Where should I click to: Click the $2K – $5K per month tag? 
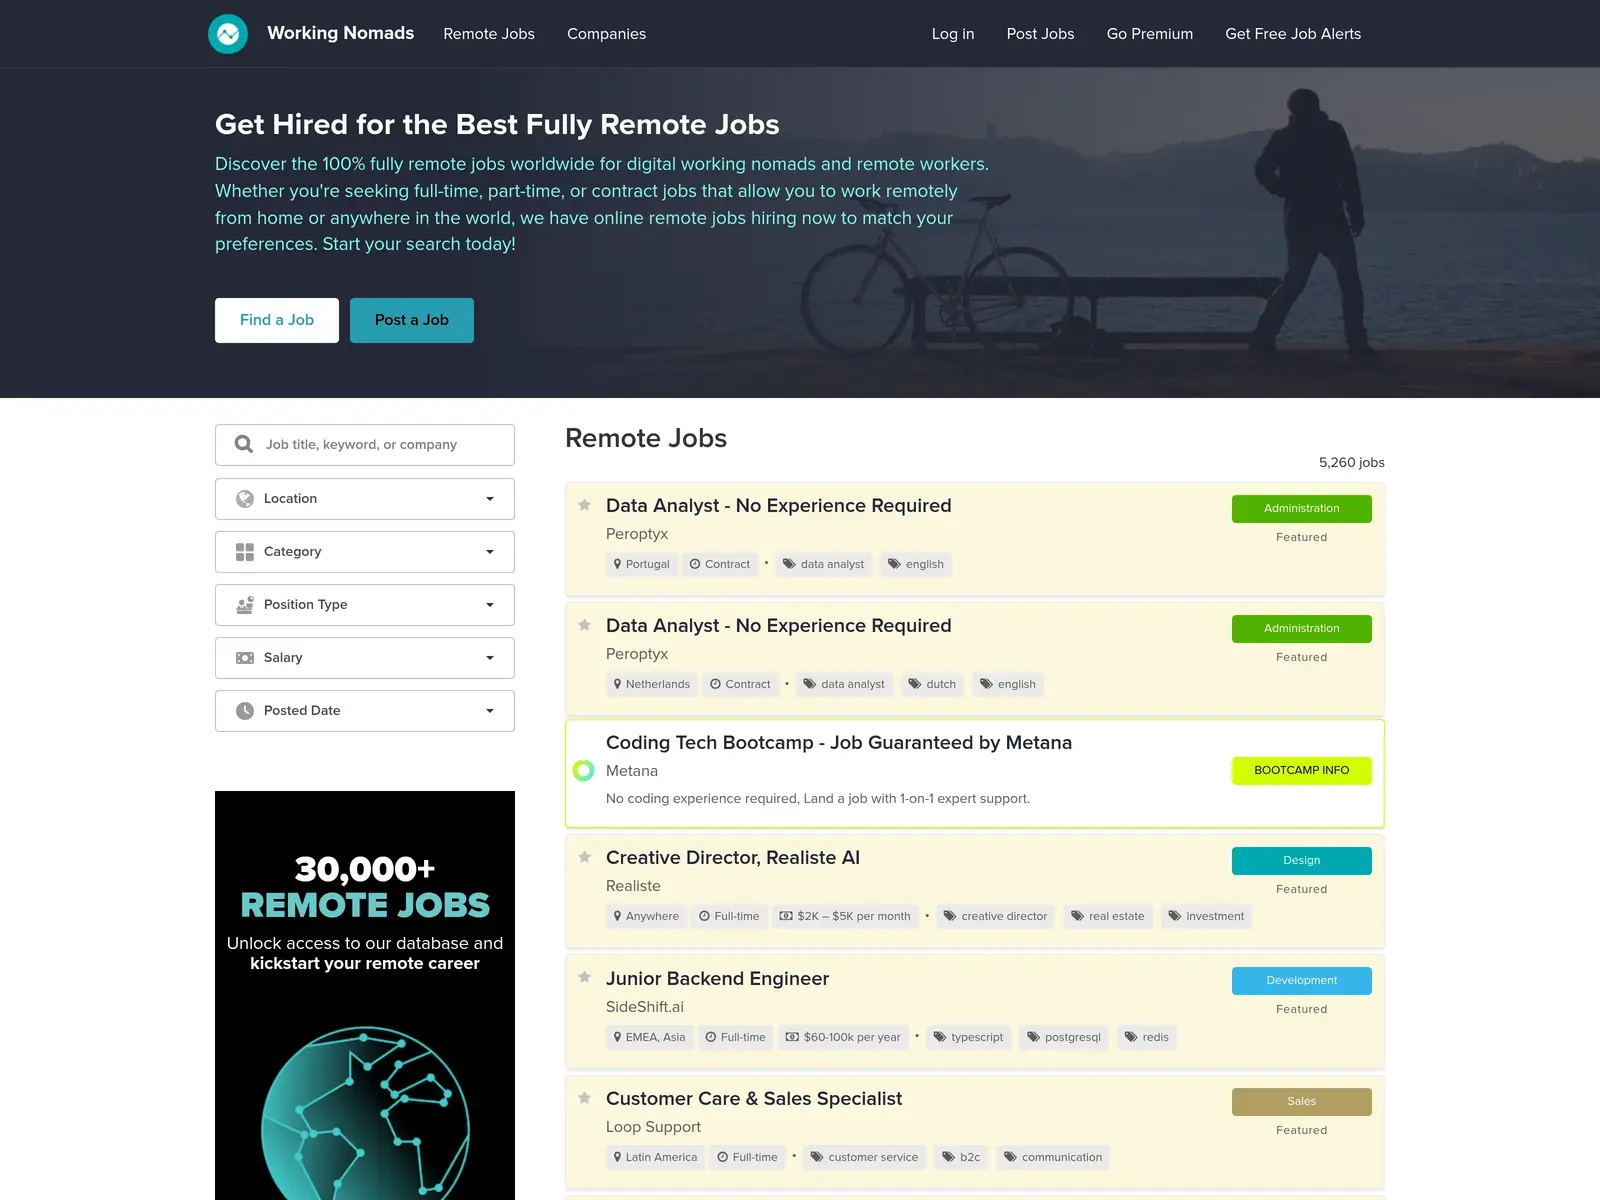click(x=845, y=916)
